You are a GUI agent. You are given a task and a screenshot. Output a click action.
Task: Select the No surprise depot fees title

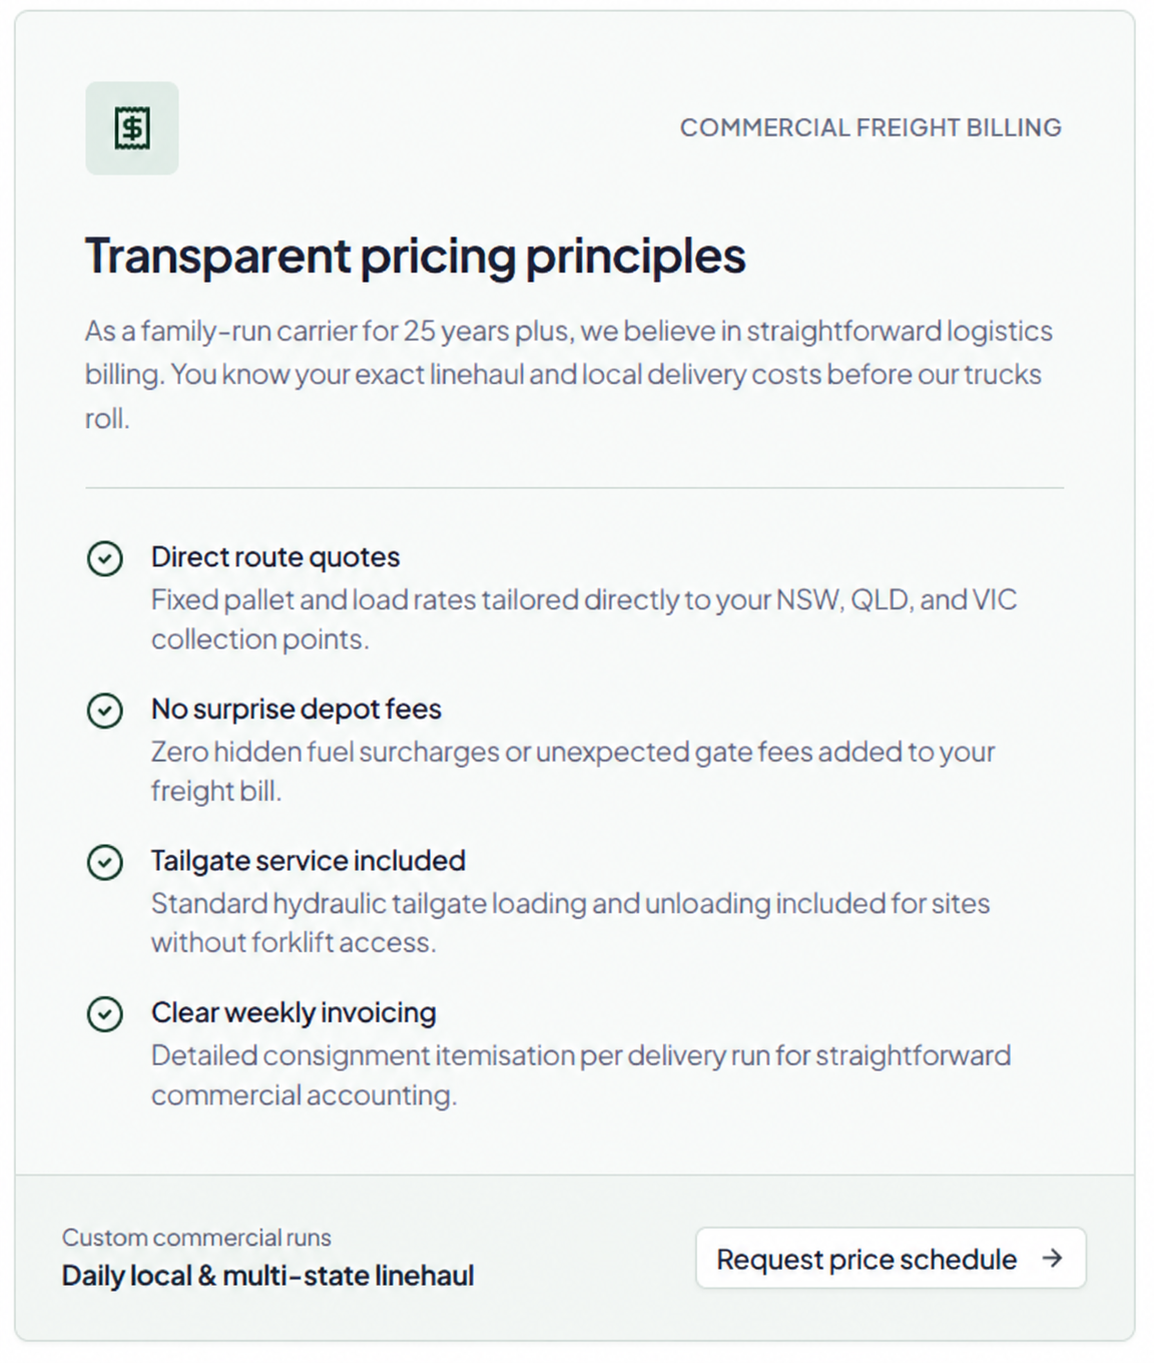[296, 709]
